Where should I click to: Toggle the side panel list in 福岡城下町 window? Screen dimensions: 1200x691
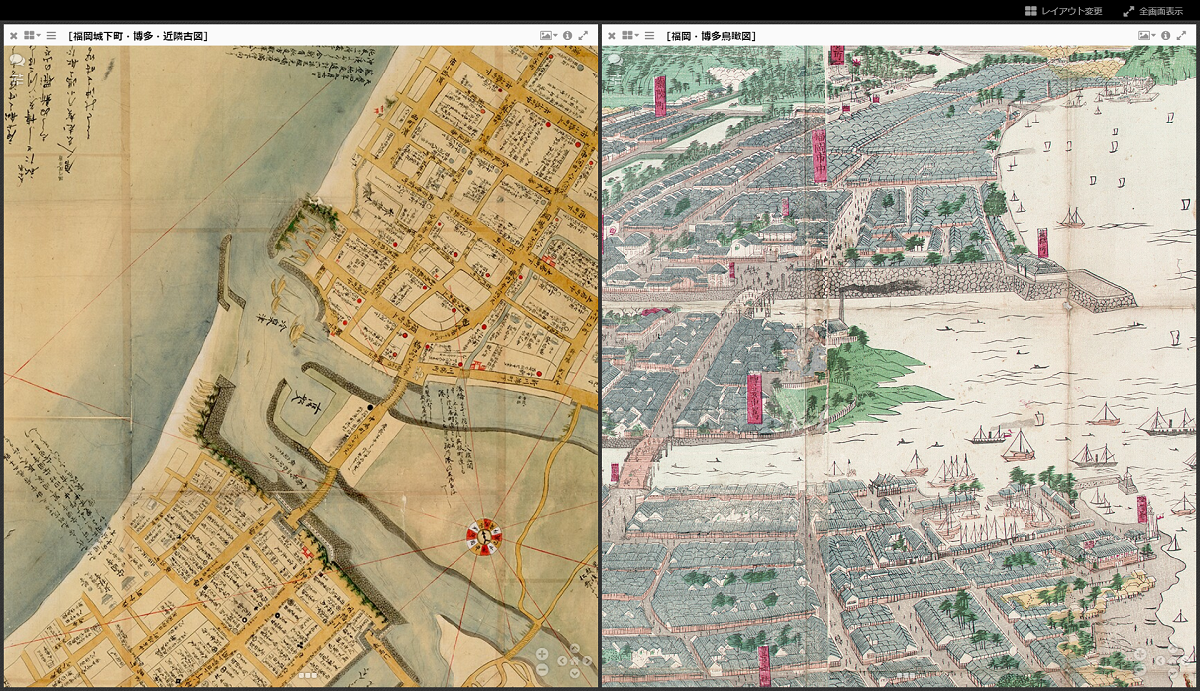point(51,36)
